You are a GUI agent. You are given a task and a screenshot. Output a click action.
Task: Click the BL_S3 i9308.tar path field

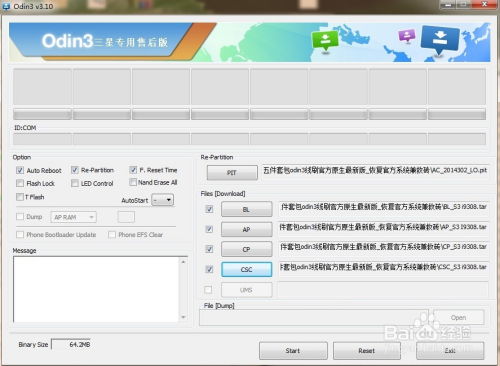click(x=384, y=208)
